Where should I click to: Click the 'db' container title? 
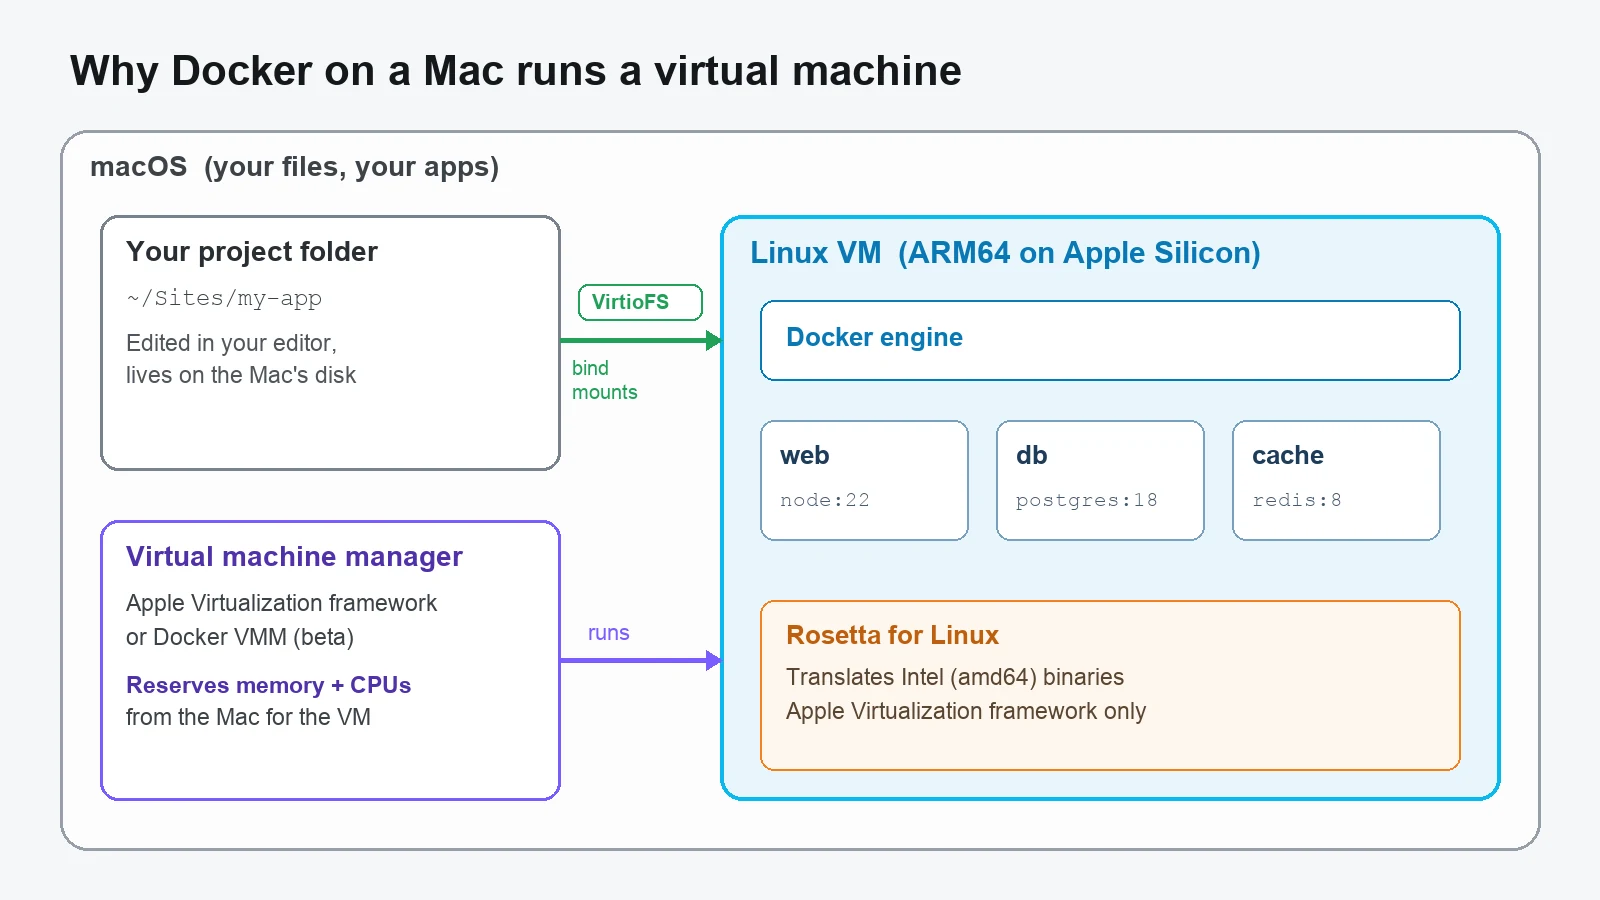pos(1031,456)
